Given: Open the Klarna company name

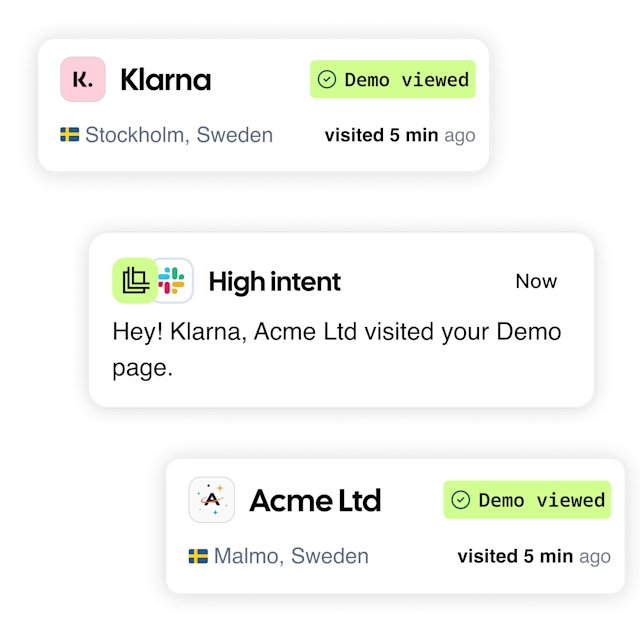Looking at the screenshot, I should tap(166, 80).
